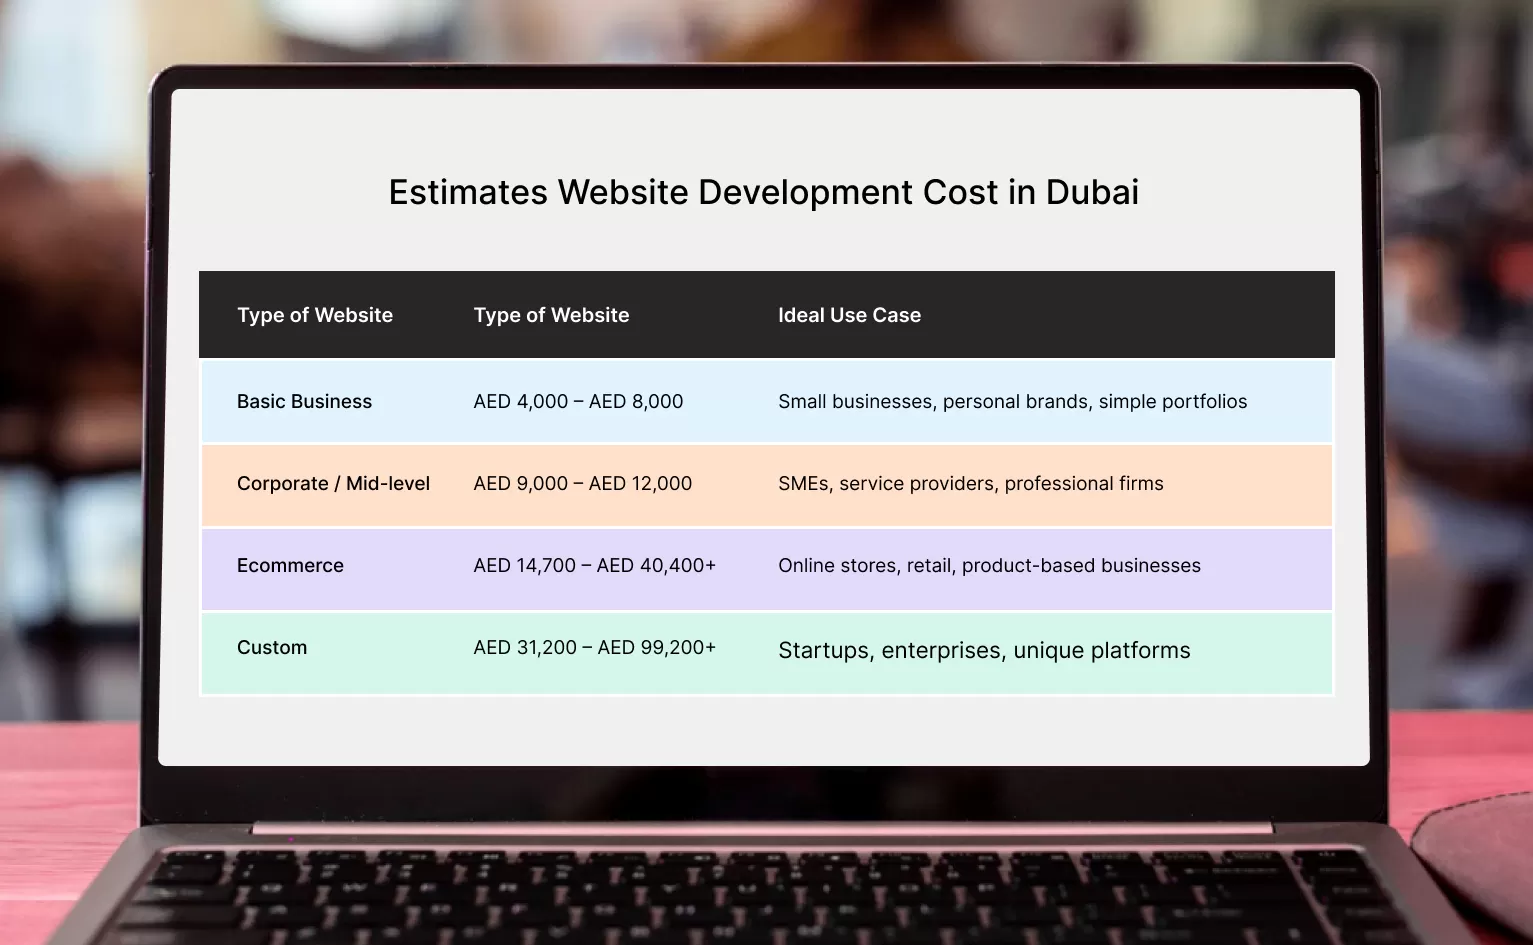This screenshot has height=945, width=1533.
Task: Select the 'Custom' row label
Action: pyautogui.click(x=272, y=647)
